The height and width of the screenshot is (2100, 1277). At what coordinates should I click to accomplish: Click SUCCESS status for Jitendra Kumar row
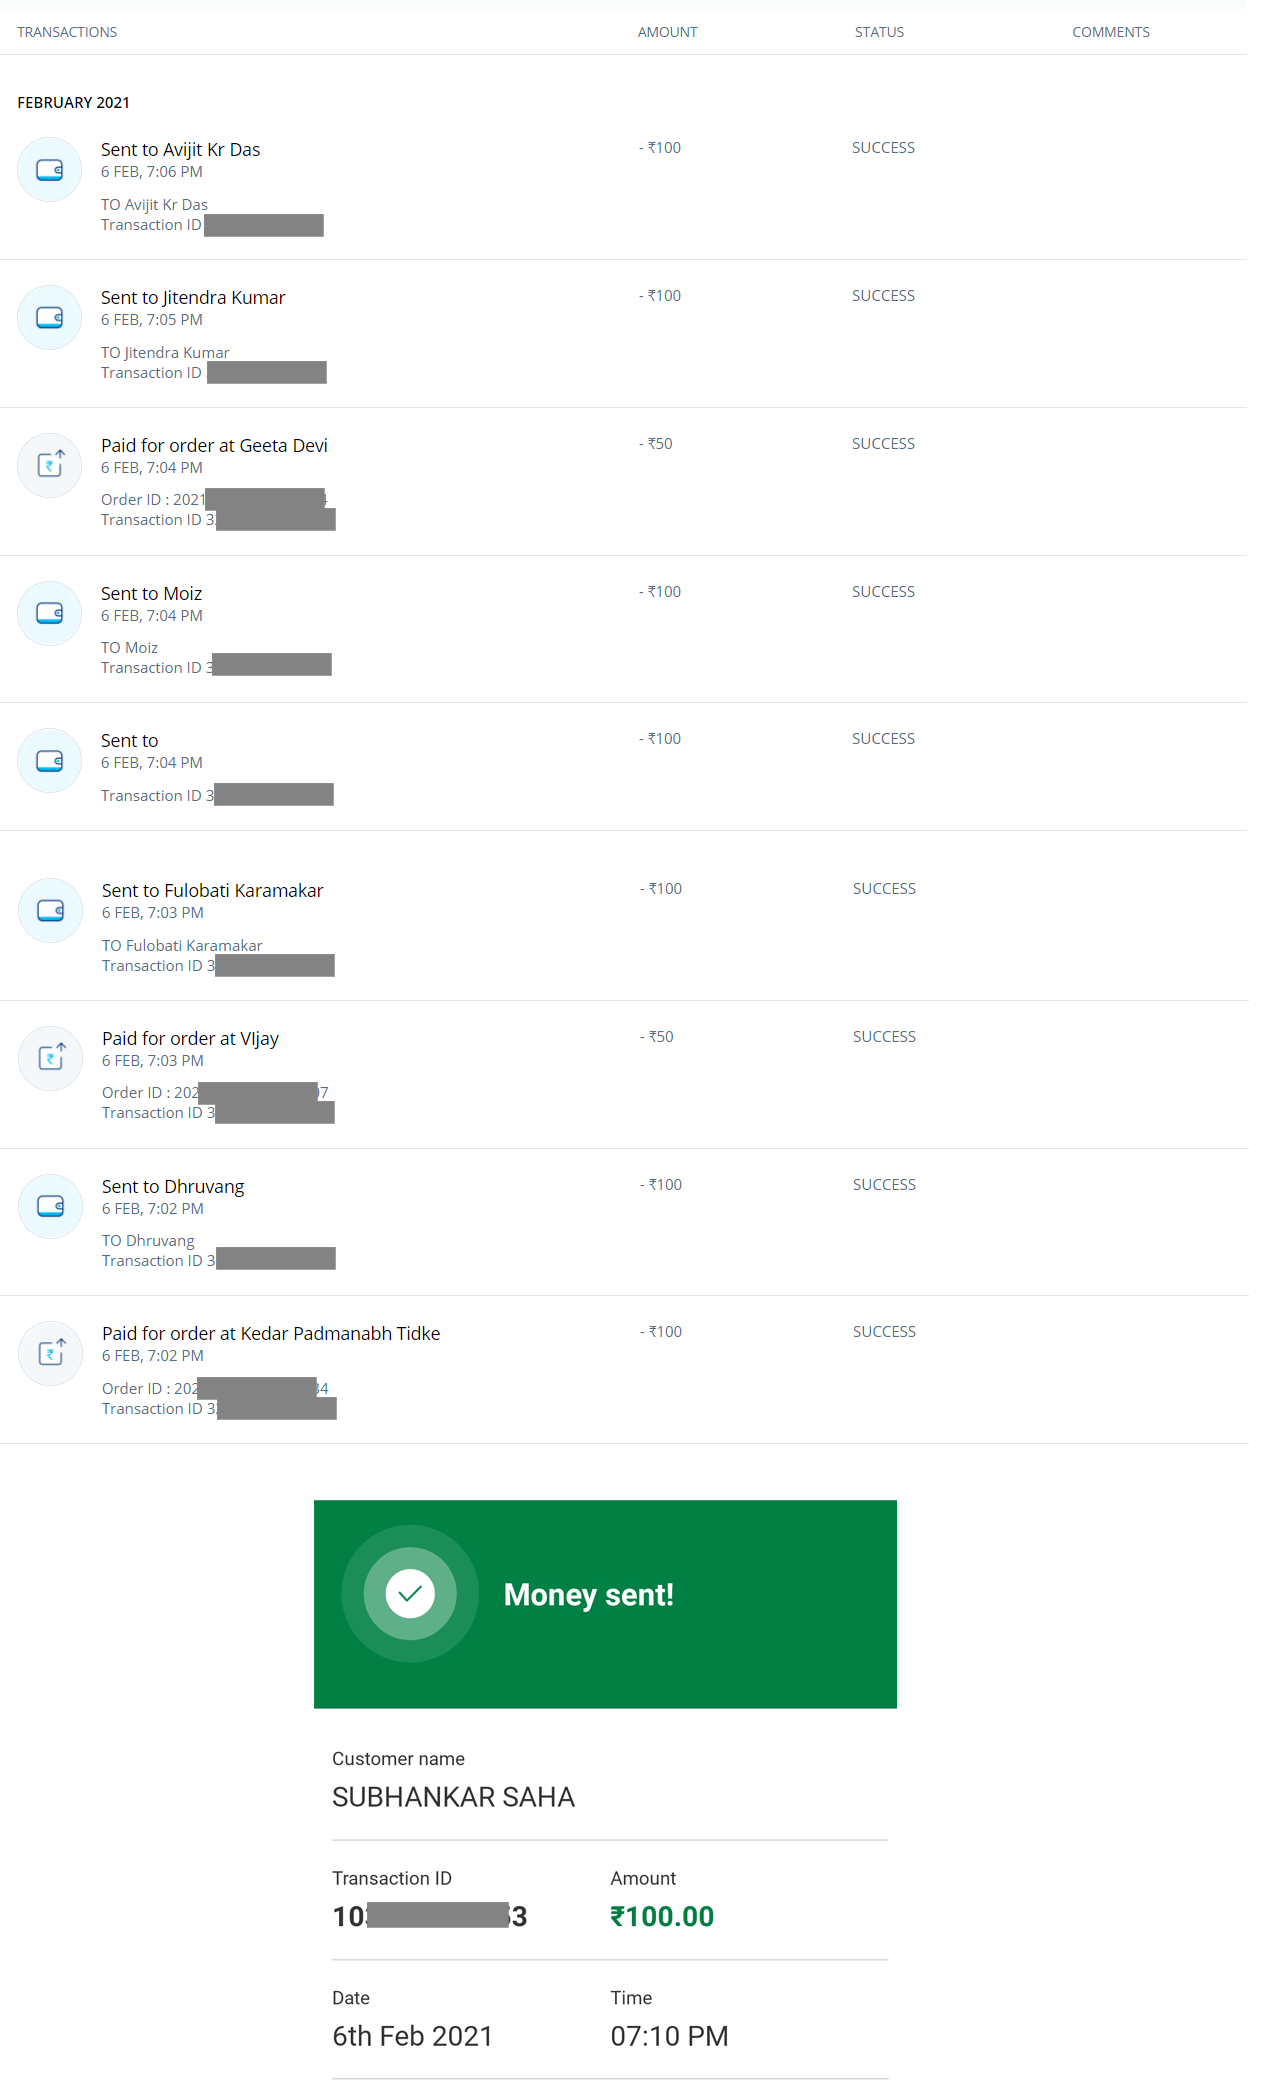coord(883,296)
